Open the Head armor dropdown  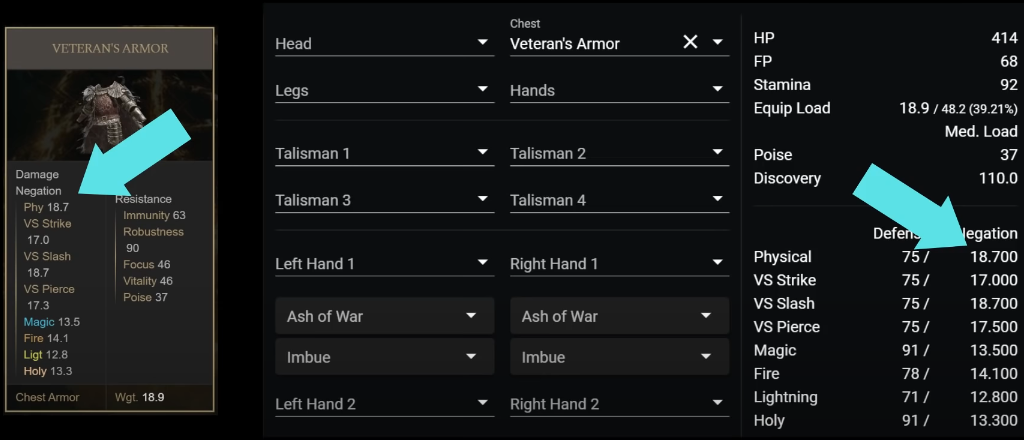tap(484, 43)
